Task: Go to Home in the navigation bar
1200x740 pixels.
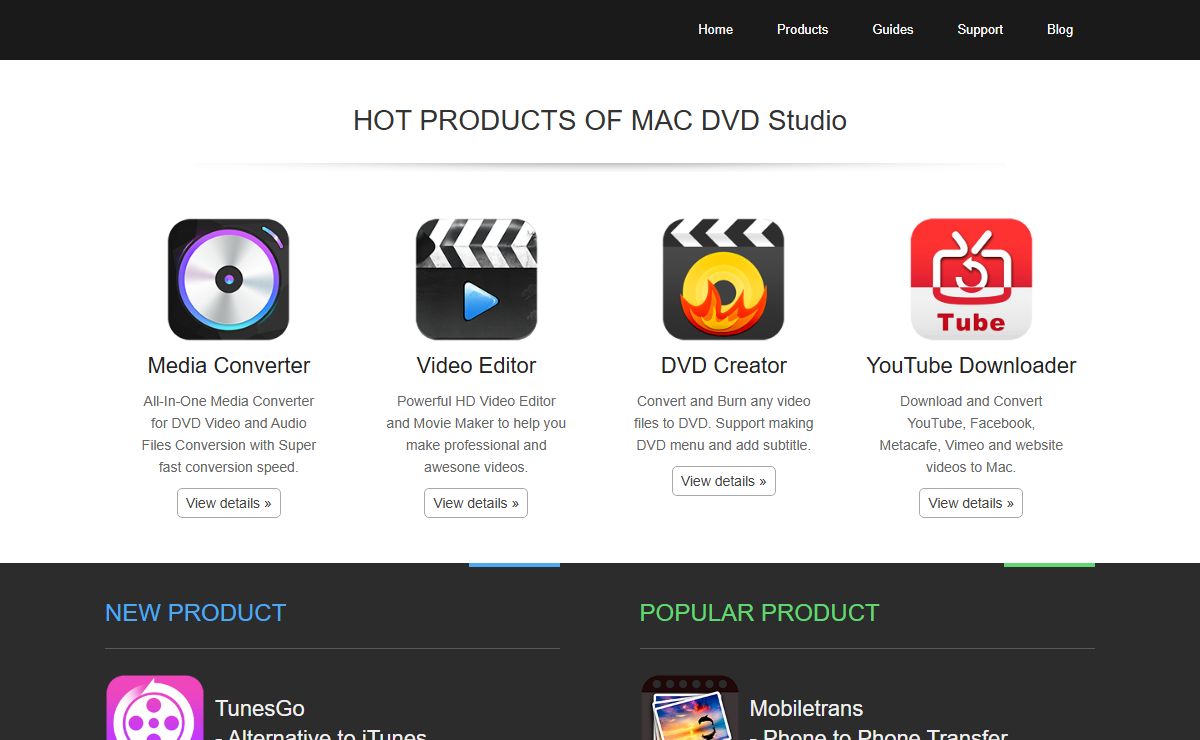Action: pyautogui.click(x=715, y=29)
